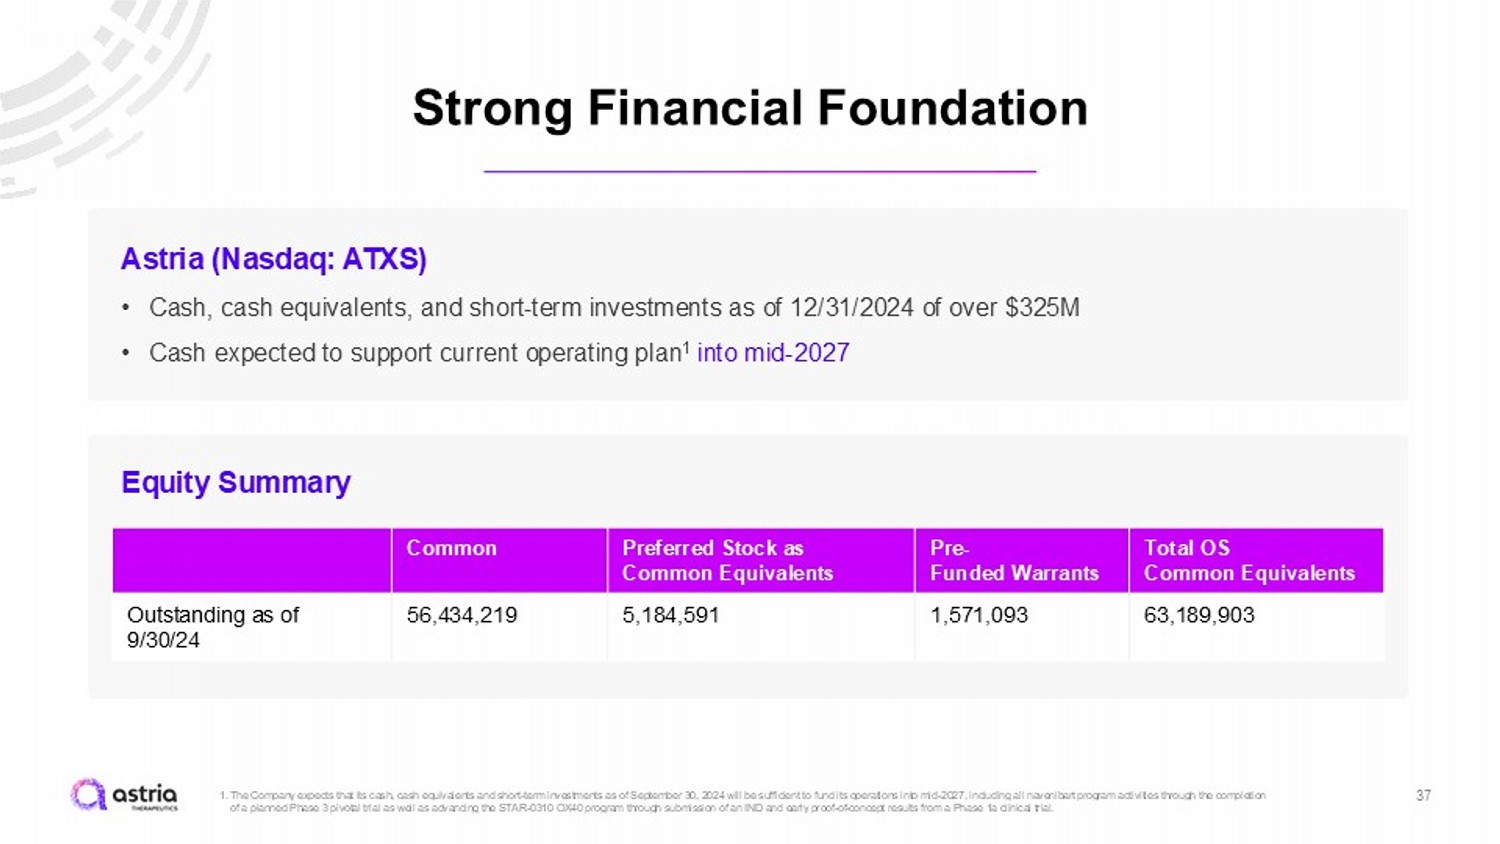Select the 1,571,093 pre-funded warrants cell

pyautogui.click(x=979, y=615)
